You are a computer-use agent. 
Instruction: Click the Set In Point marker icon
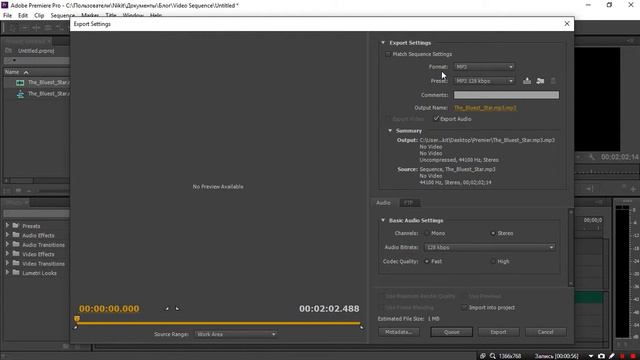167,309
